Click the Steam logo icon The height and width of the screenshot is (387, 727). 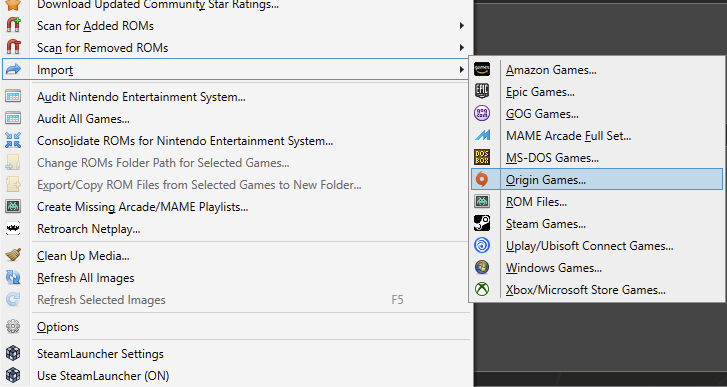[482, 223]
